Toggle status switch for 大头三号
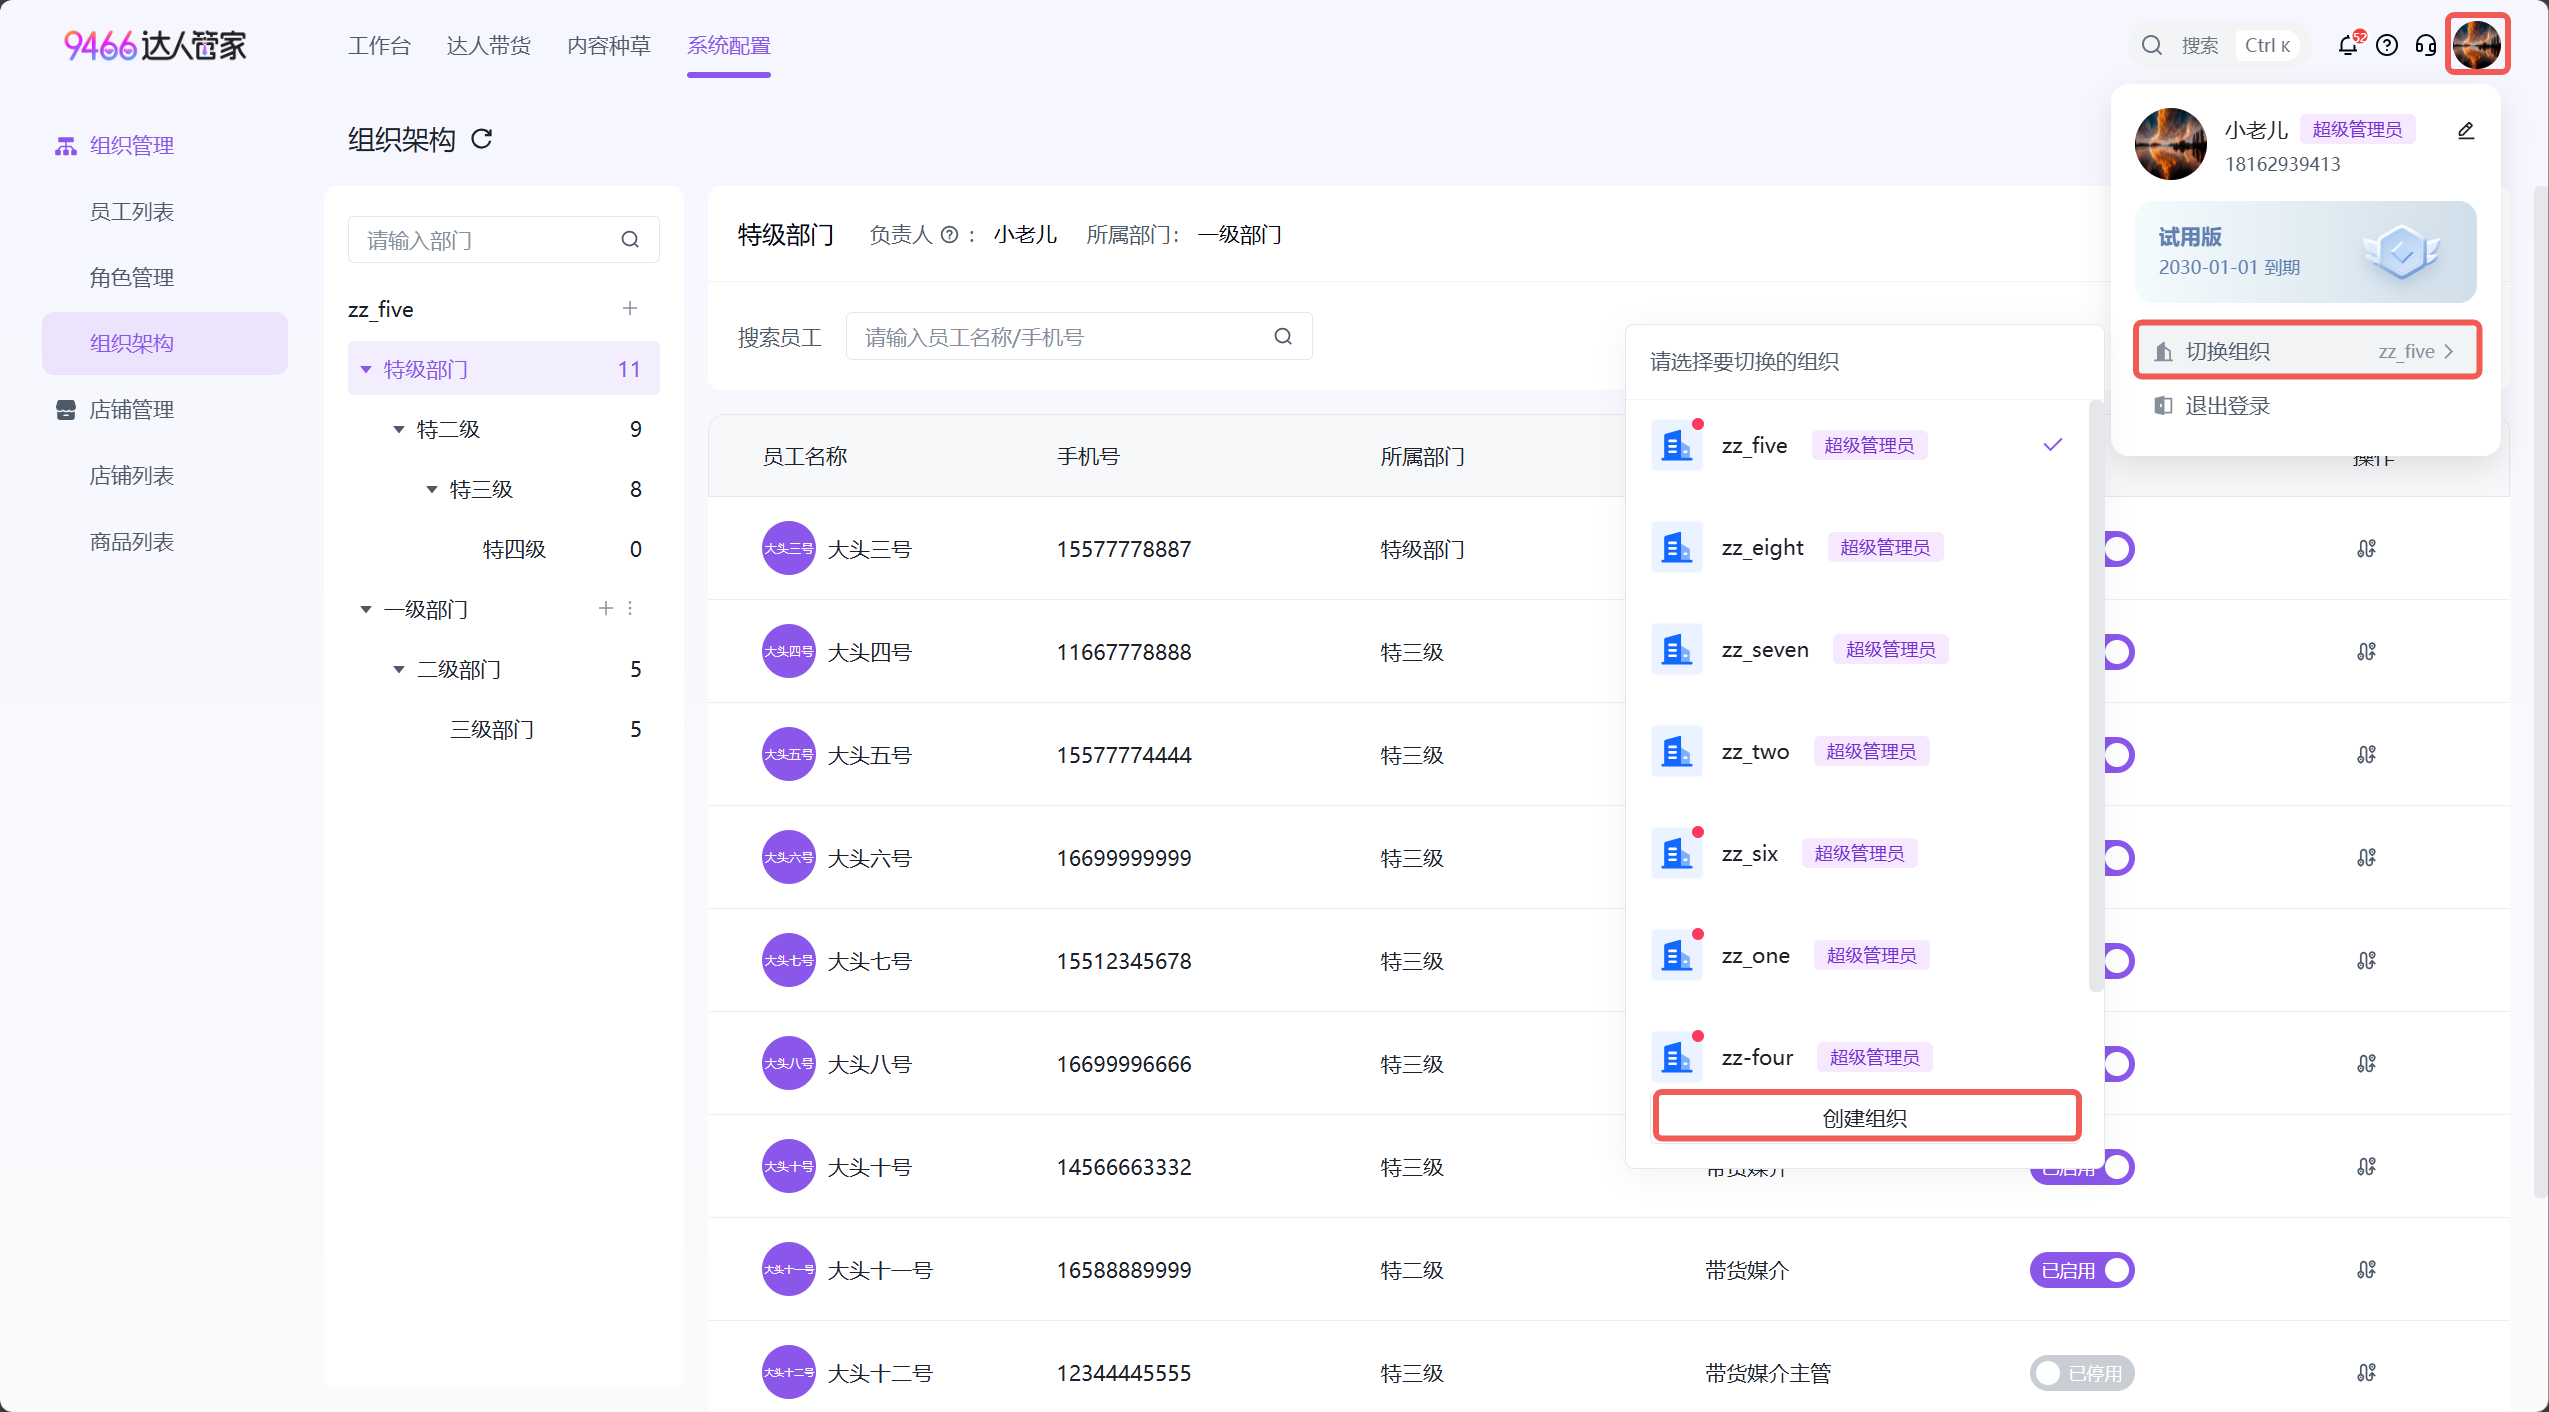This screenshot has height=1412, width=2549. (x=2119, y=549)
